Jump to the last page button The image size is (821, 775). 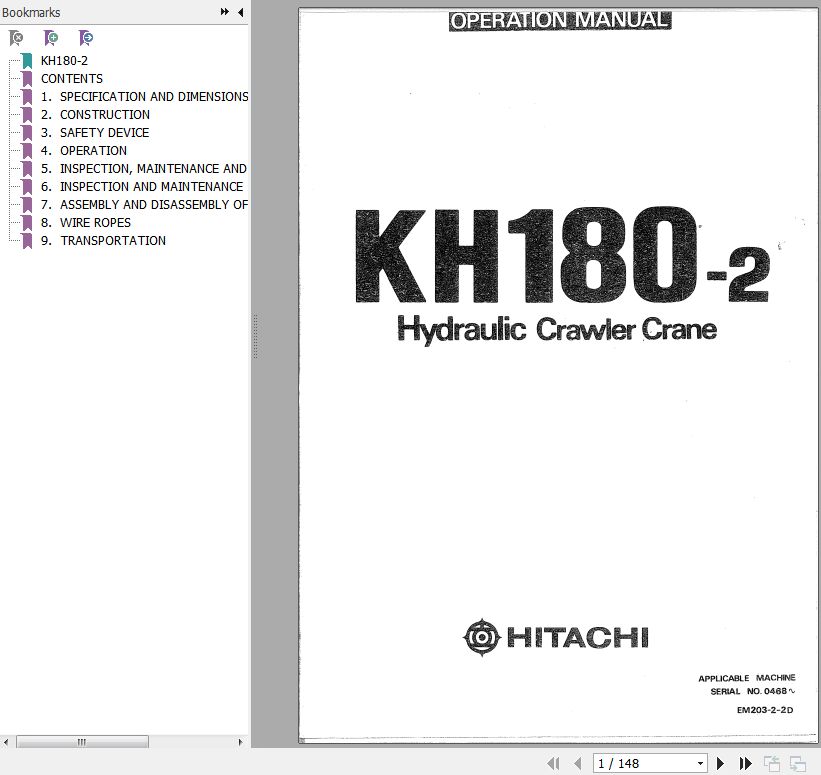click(x=745, y=763)
